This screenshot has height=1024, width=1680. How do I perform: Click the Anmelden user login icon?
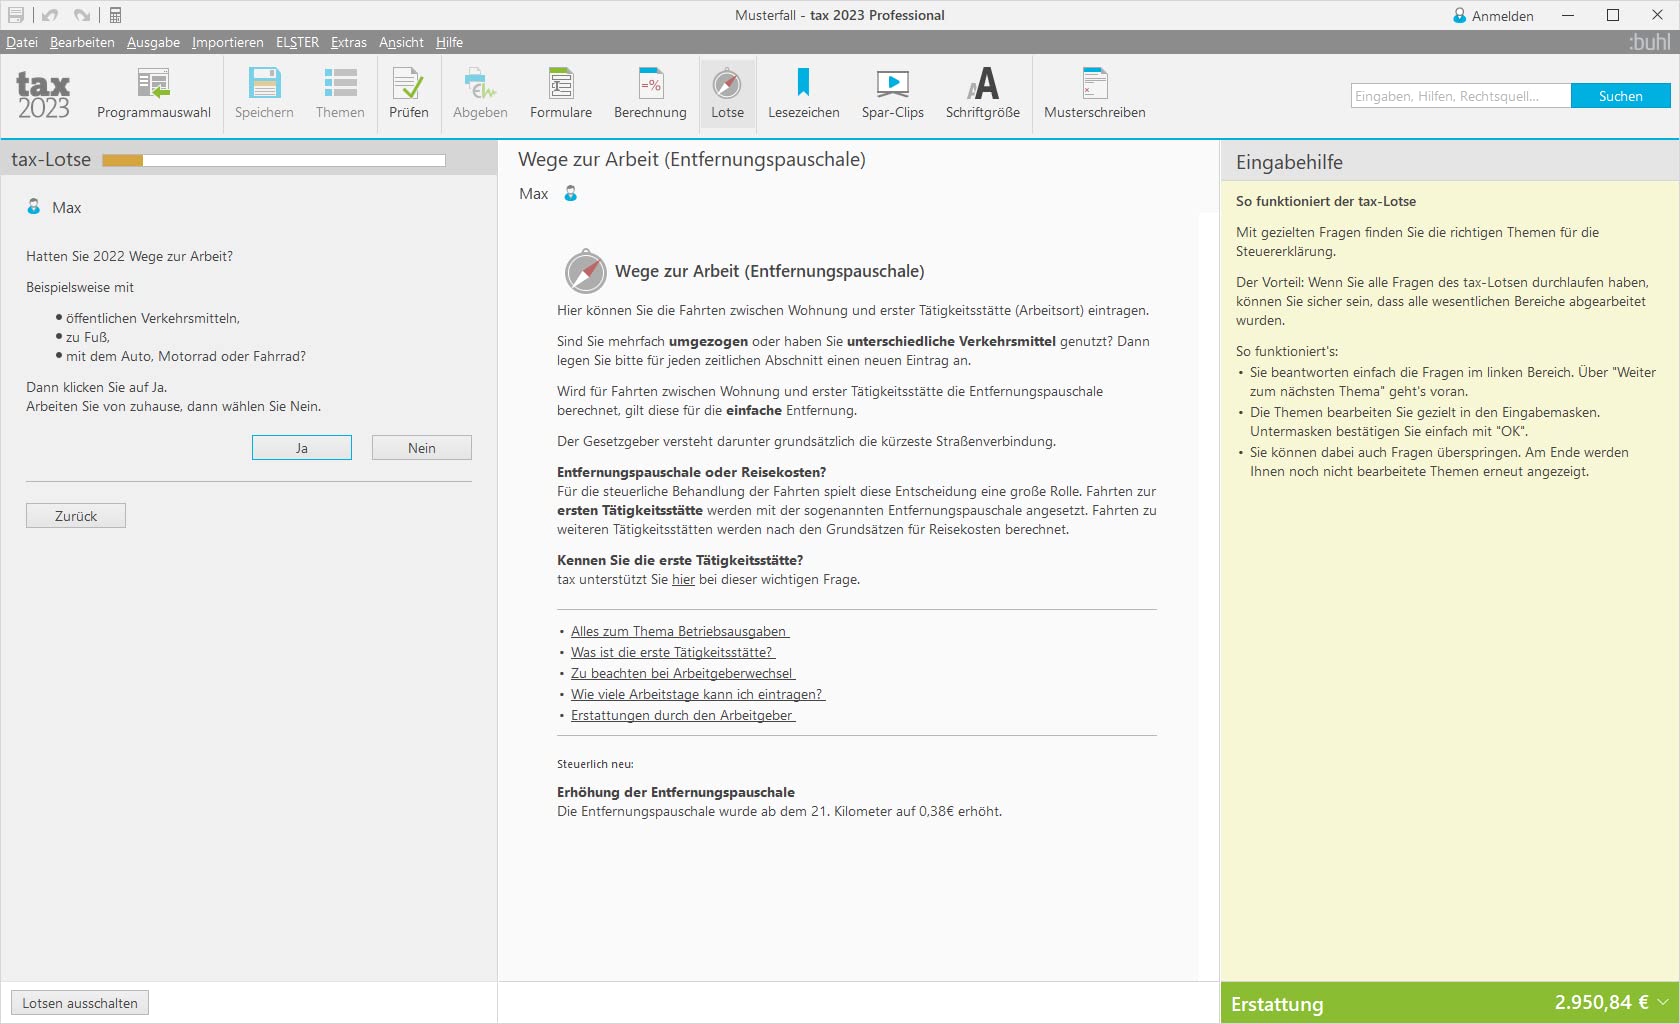pyautogui.click(x=1460, y=16)
